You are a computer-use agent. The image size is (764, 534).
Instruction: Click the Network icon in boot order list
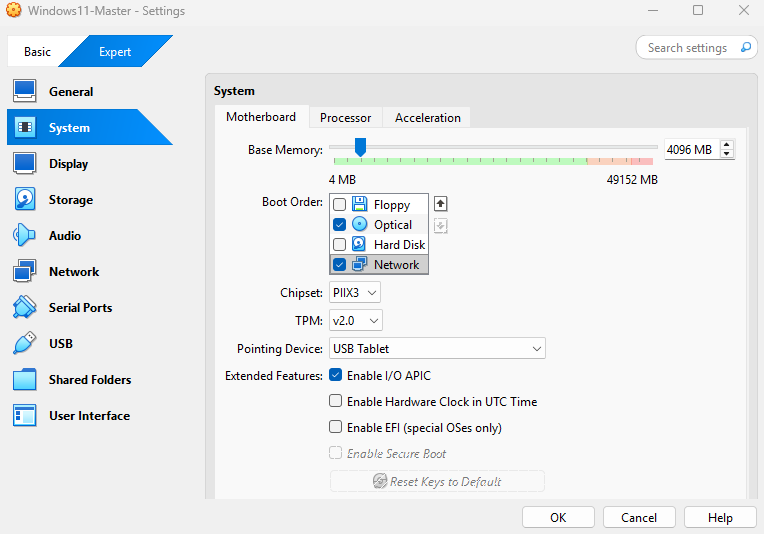(x=360, y=264)
